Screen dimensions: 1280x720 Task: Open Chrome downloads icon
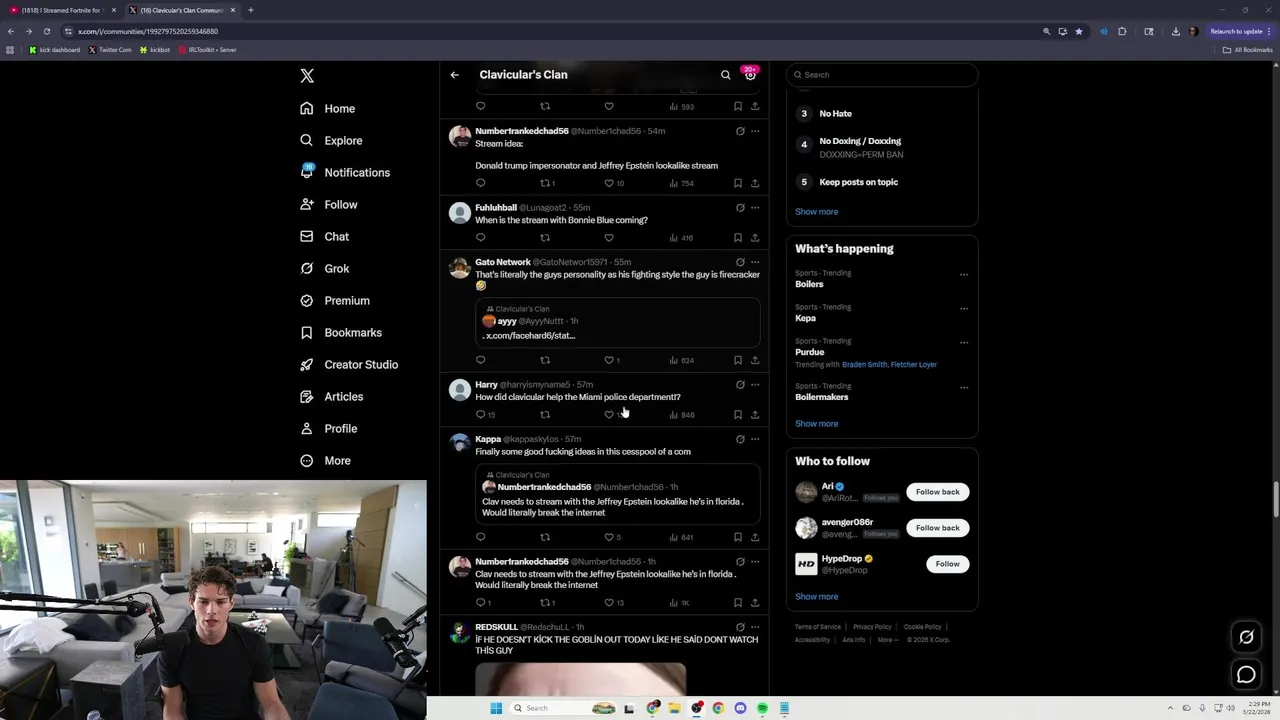coord(1175,31)
